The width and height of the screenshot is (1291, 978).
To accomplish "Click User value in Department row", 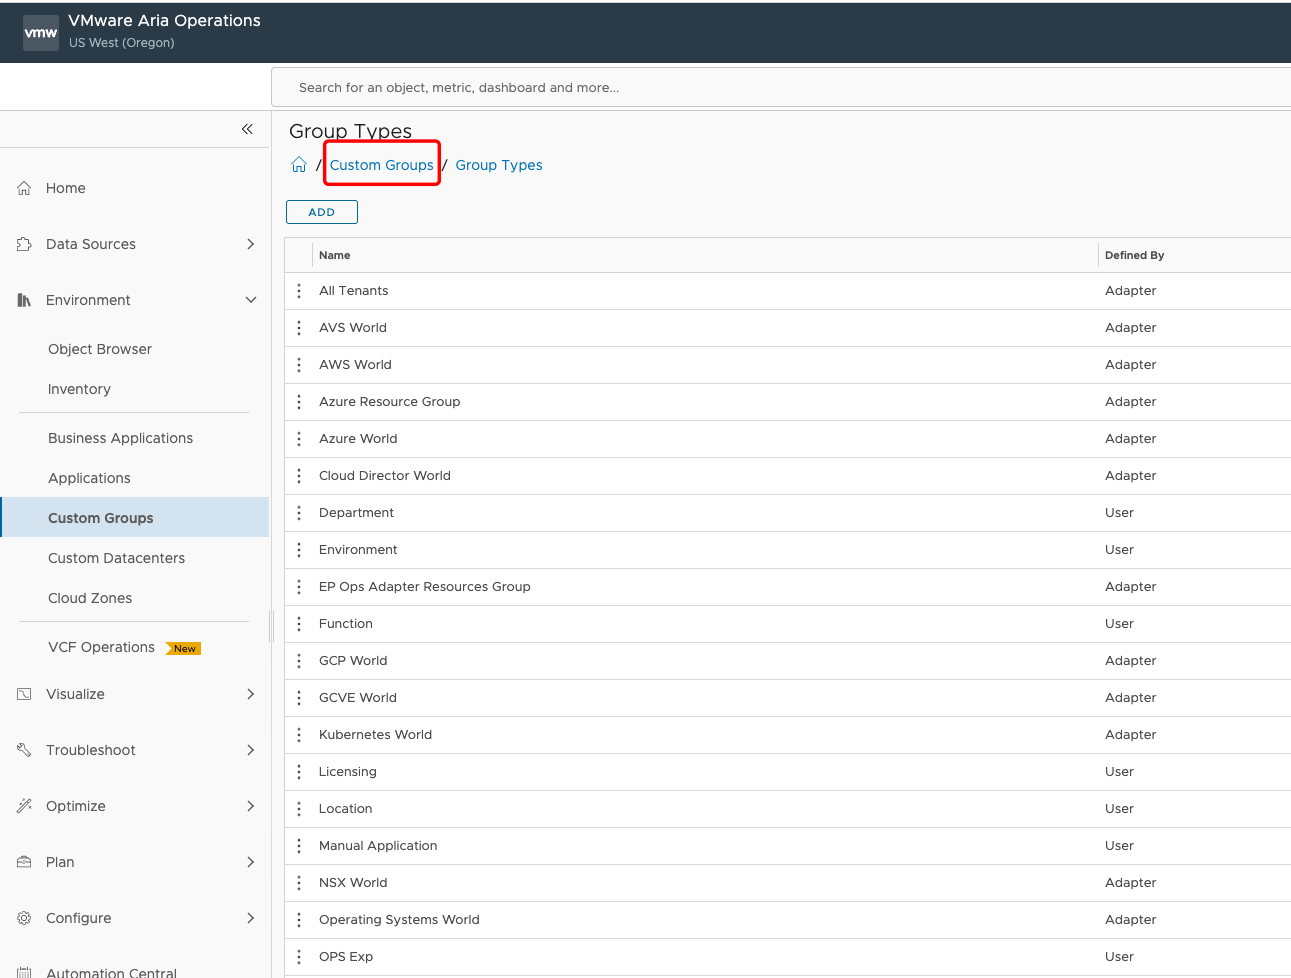I will [1119, 513].
